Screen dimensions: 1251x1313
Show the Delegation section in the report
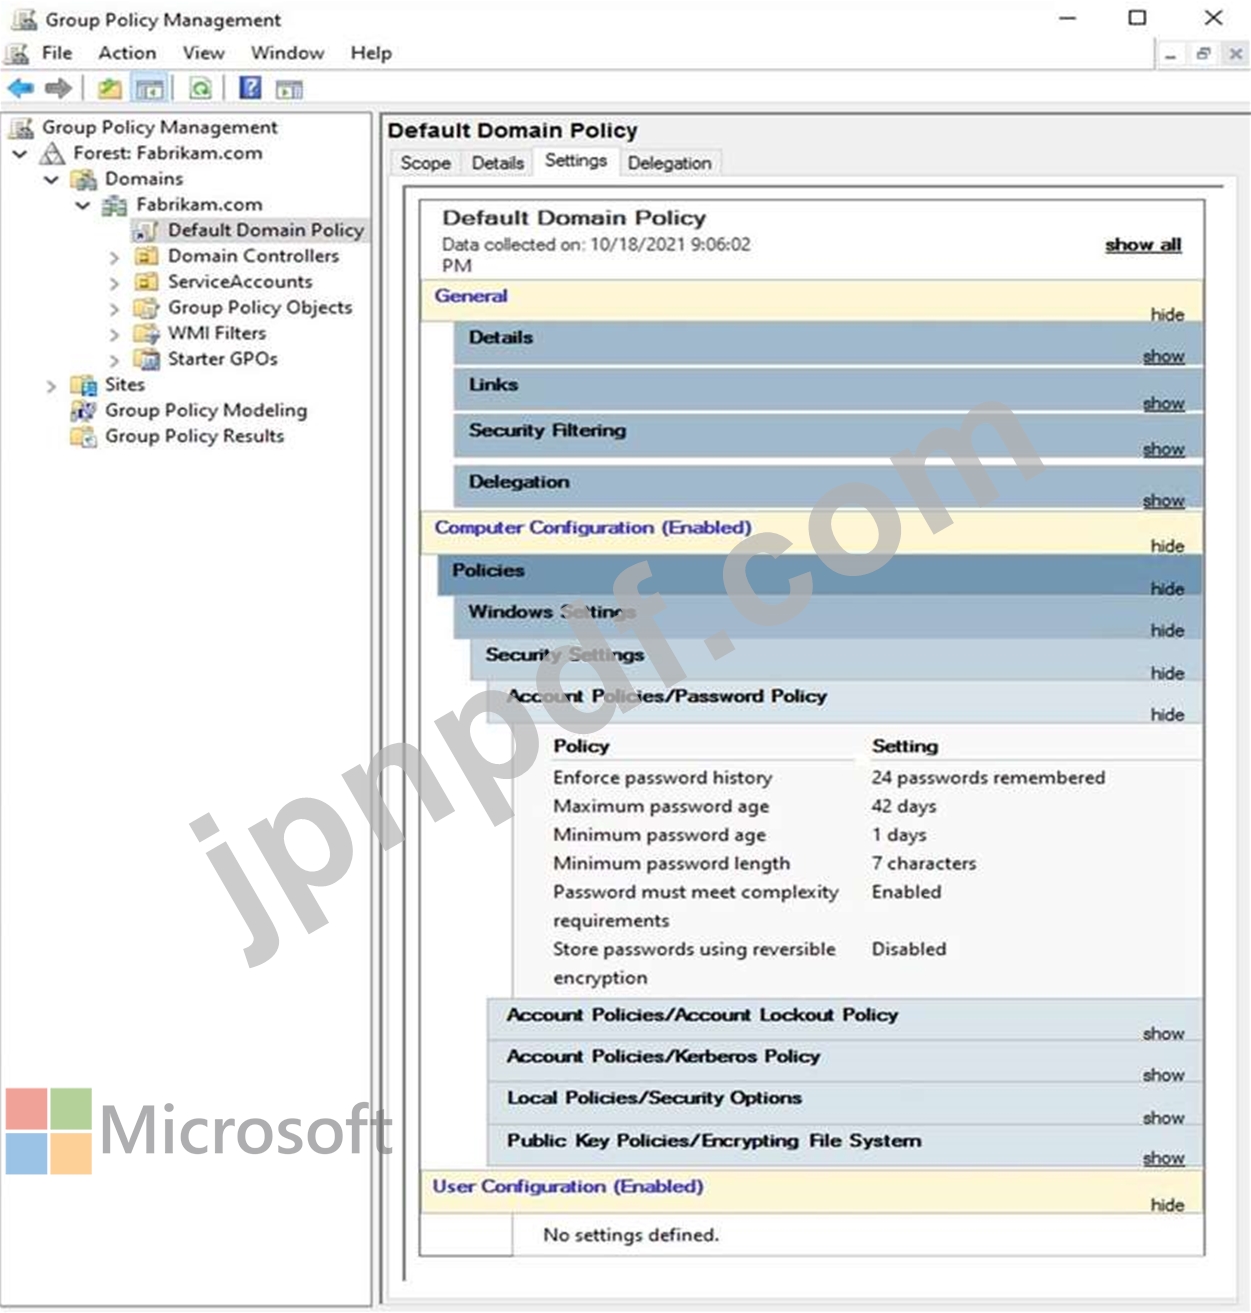1164,501
